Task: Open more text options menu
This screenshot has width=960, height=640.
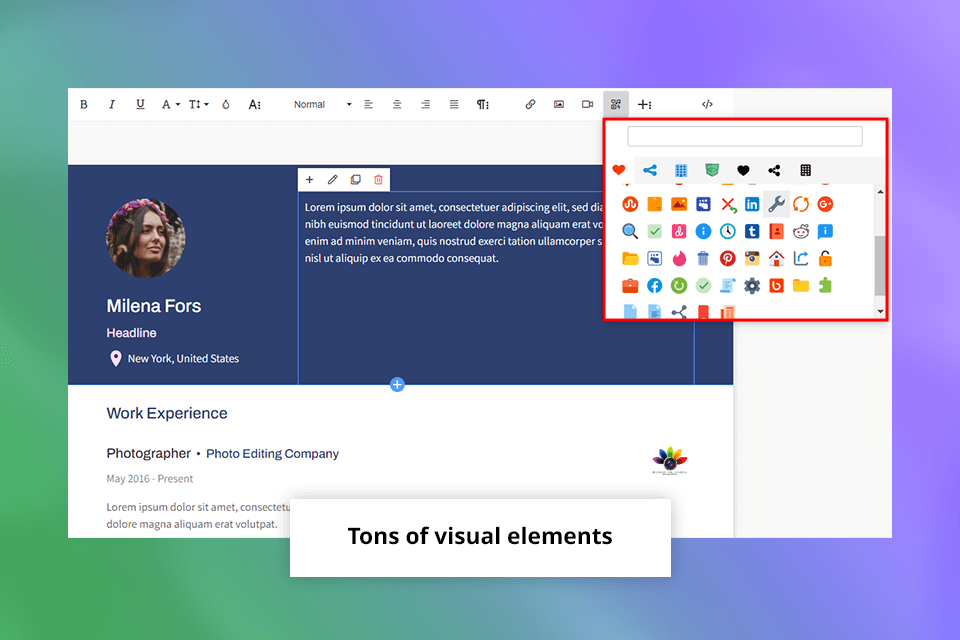Action: pos(254,104)
